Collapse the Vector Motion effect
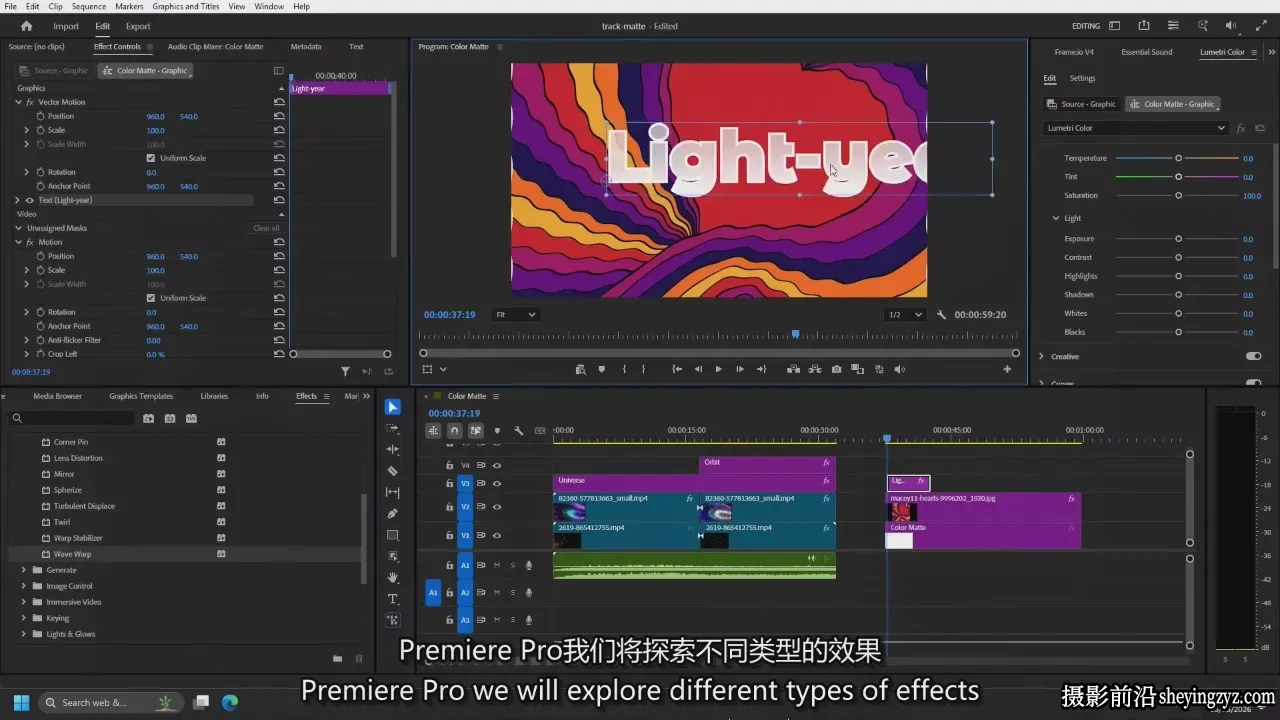The width and height of the screenshot is (1280, 720). 18,102
